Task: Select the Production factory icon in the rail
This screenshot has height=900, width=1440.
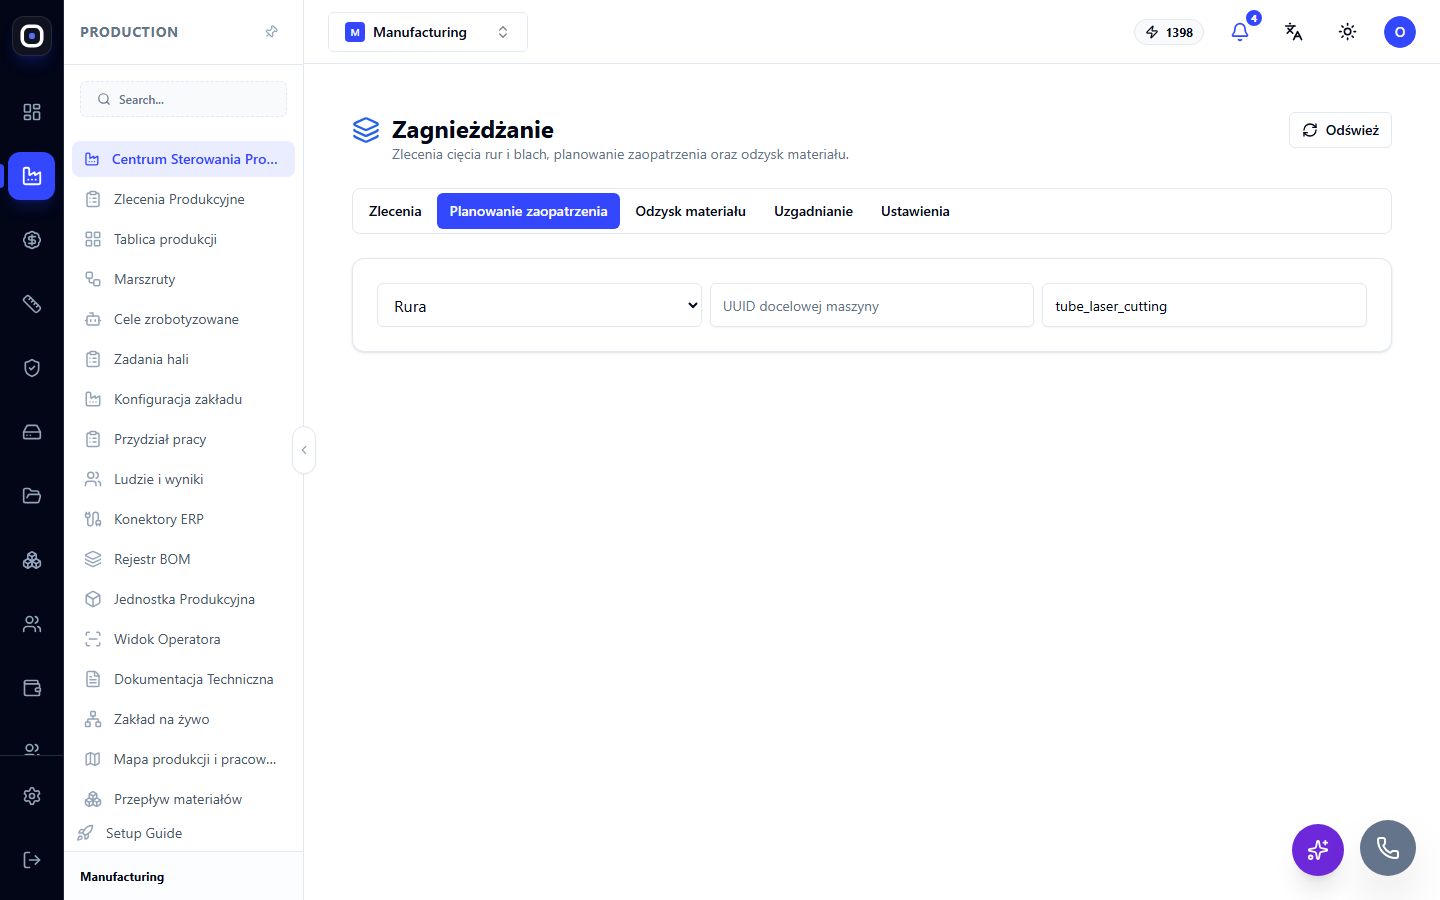Action: point(32,176)
